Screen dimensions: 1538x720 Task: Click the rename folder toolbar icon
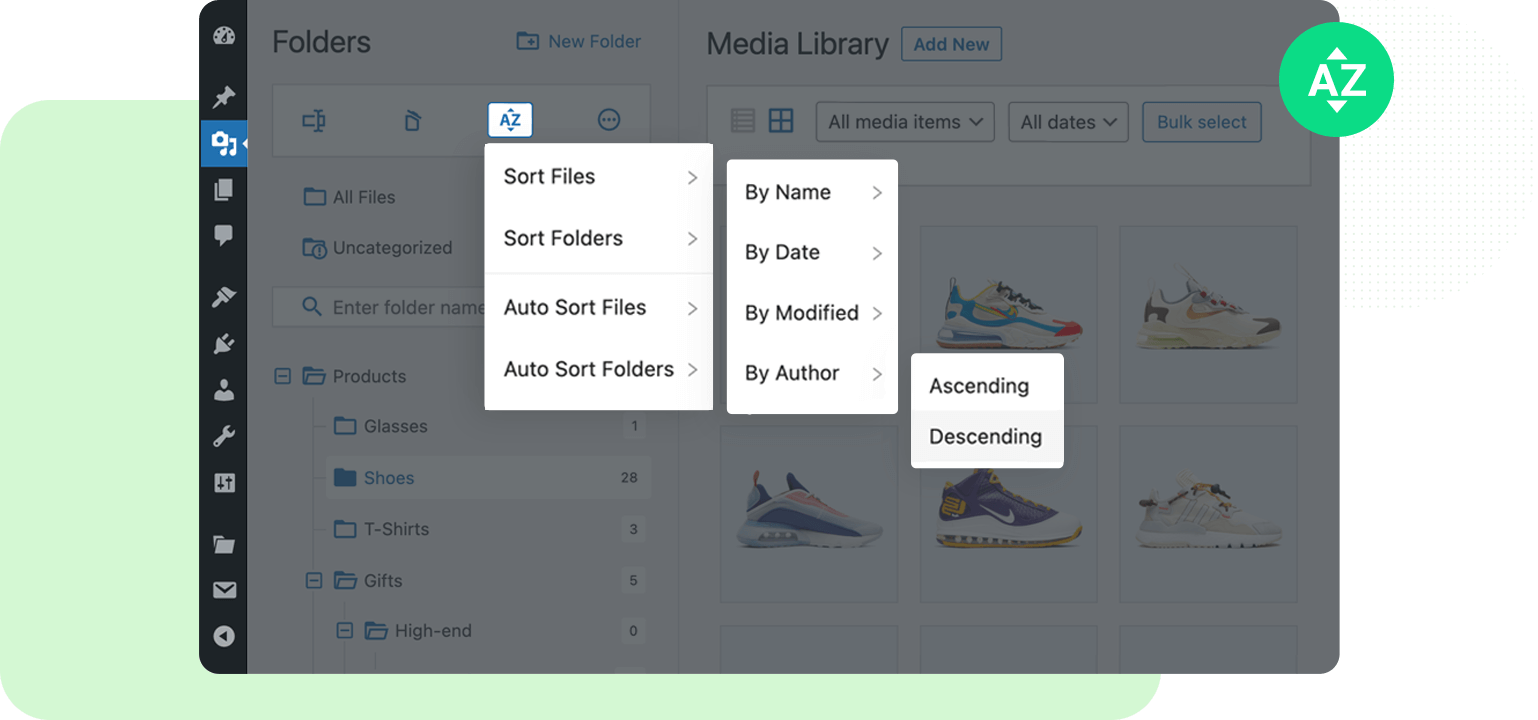pos(314,121)
